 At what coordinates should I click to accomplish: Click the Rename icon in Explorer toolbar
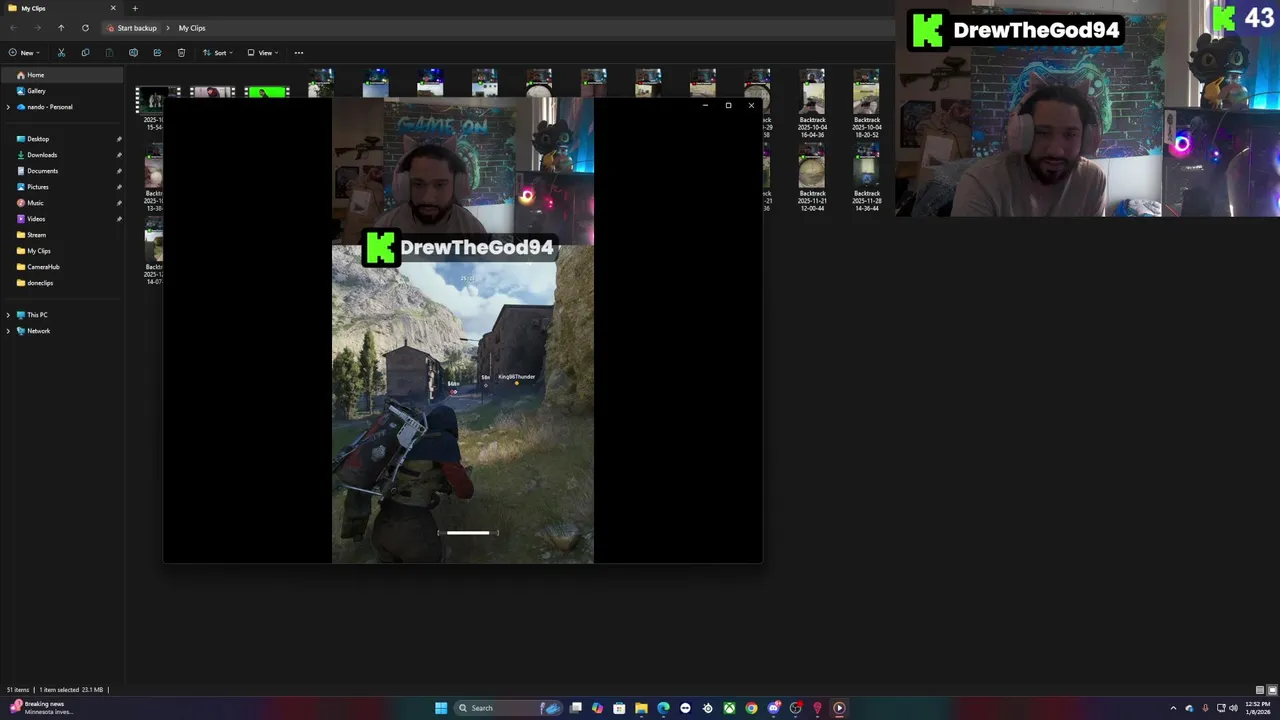coord(133,53)
